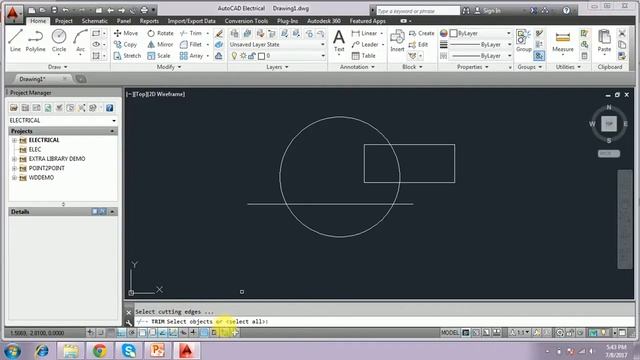This screenshot has width=640, height=360.
Task: Click the Array tool
Action: coord(191,56)
